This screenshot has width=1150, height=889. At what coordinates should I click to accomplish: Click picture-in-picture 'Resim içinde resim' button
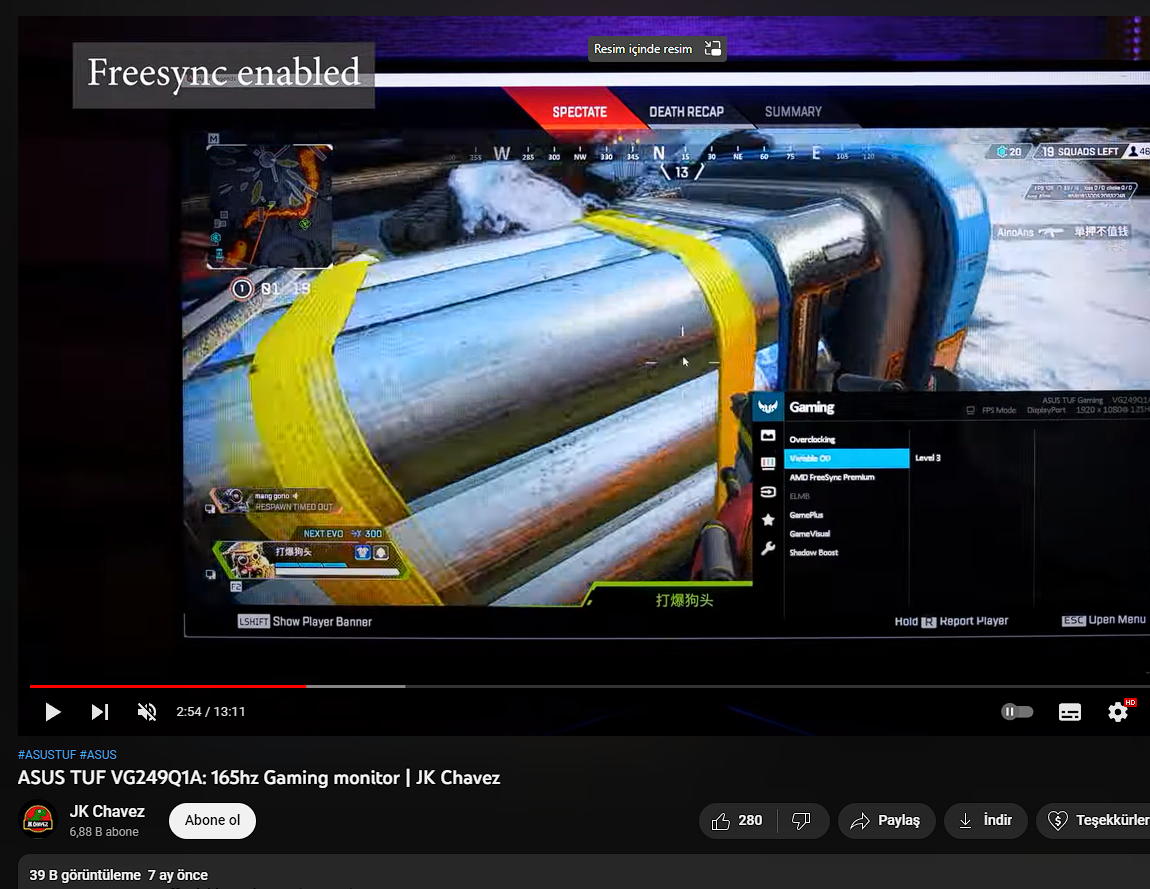(x=657, y=49)
